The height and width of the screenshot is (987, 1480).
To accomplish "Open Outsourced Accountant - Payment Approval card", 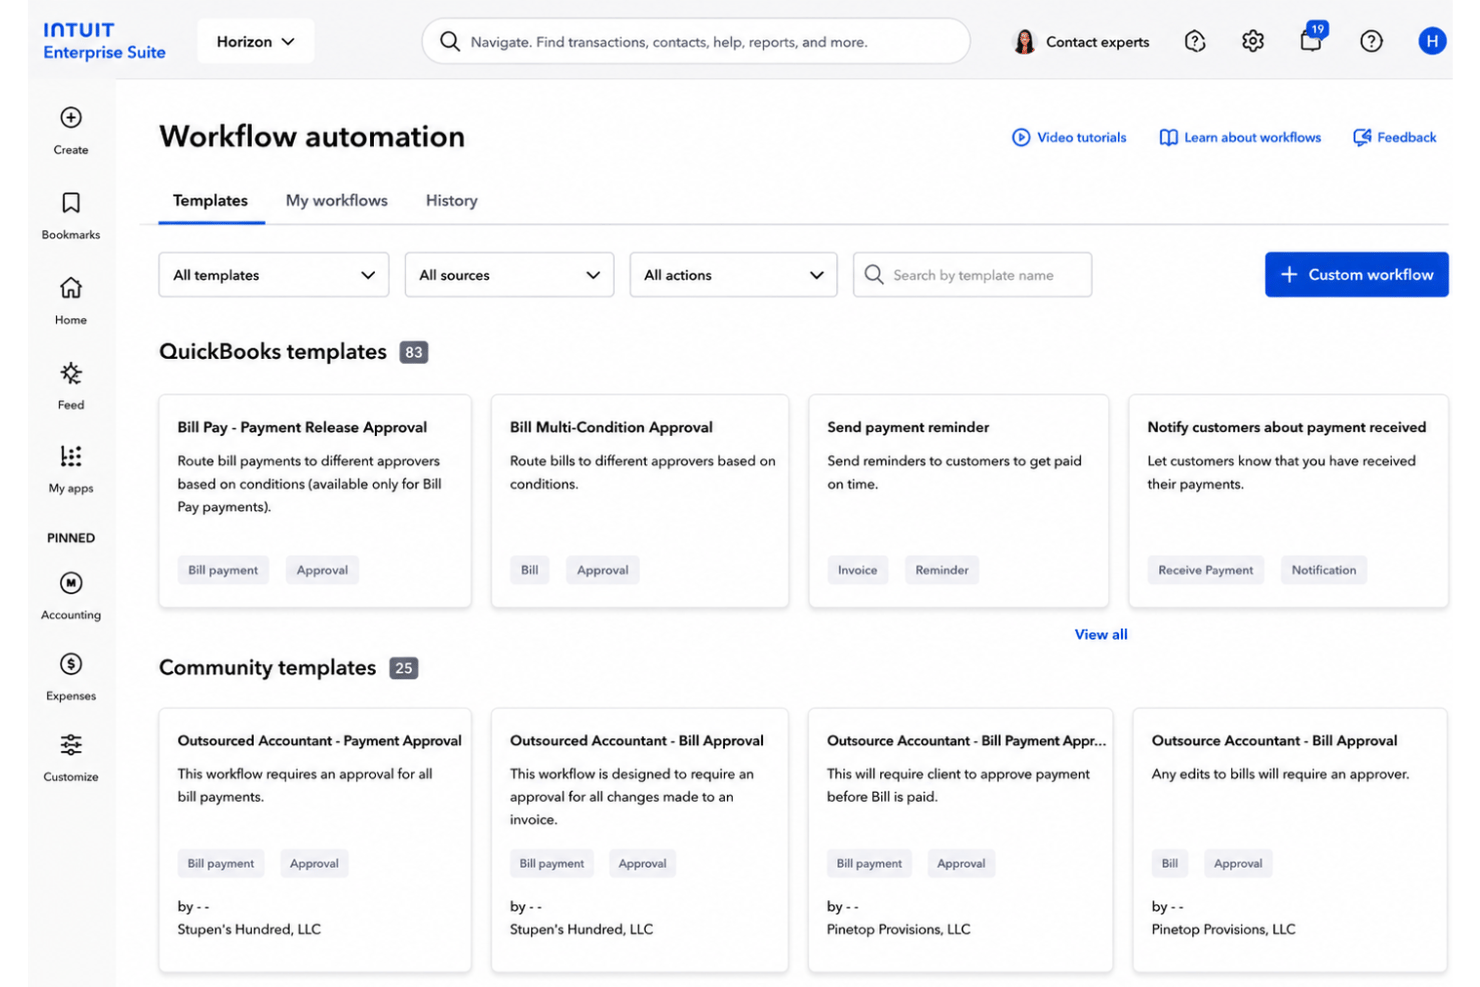I will [315, 840].
